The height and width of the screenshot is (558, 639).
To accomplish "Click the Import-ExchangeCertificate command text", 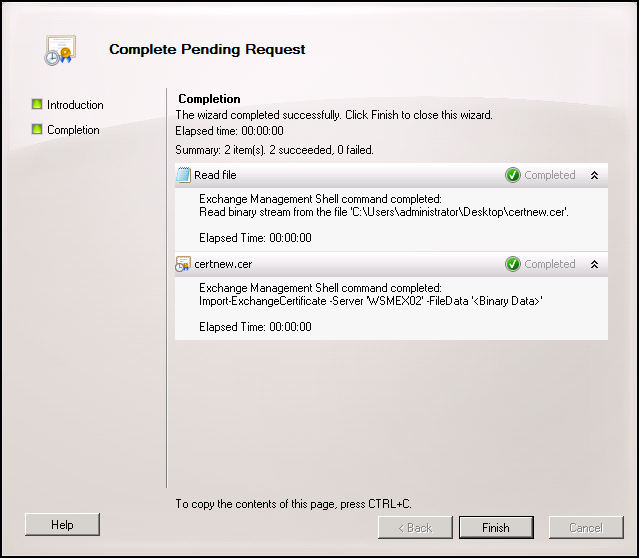I will pos(371,301).
